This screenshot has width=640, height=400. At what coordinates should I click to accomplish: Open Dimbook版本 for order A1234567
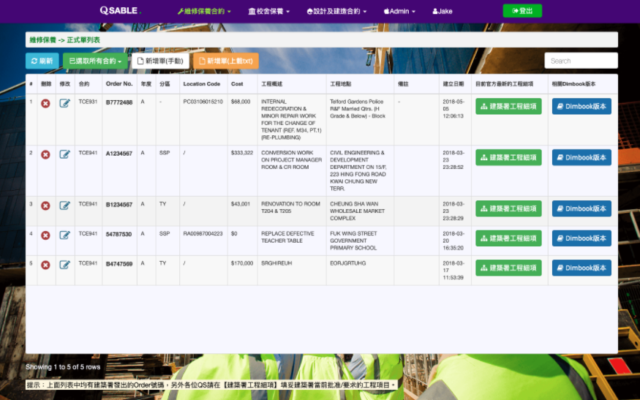click(x=582, y=158)
